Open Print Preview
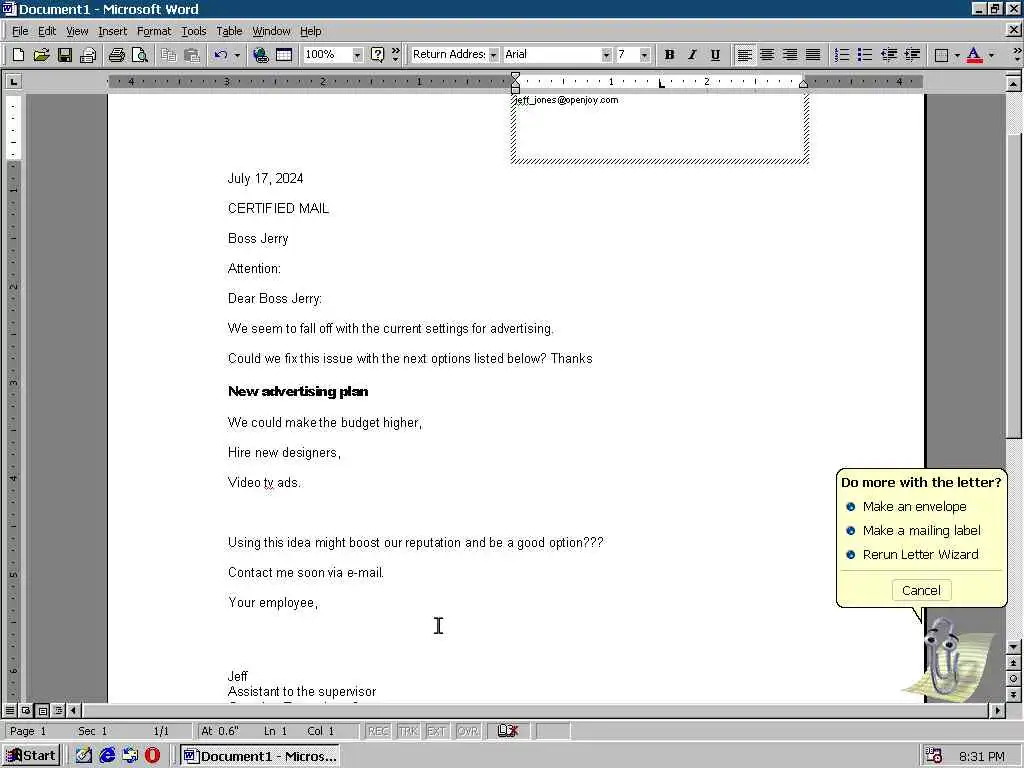Image resolution: width=1024 pixels, height=768 pixels. [x=139, y=55]
